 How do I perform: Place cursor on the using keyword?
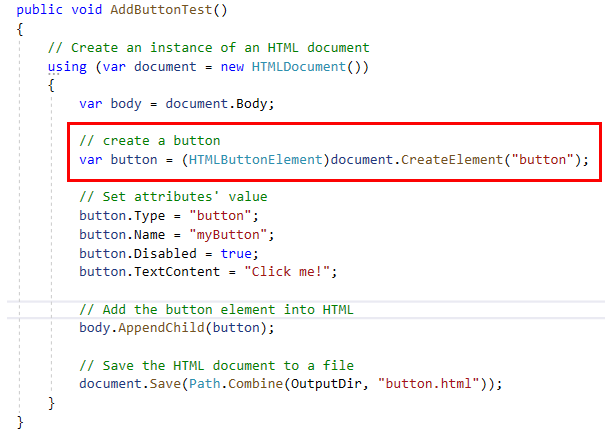click(67, 66)
